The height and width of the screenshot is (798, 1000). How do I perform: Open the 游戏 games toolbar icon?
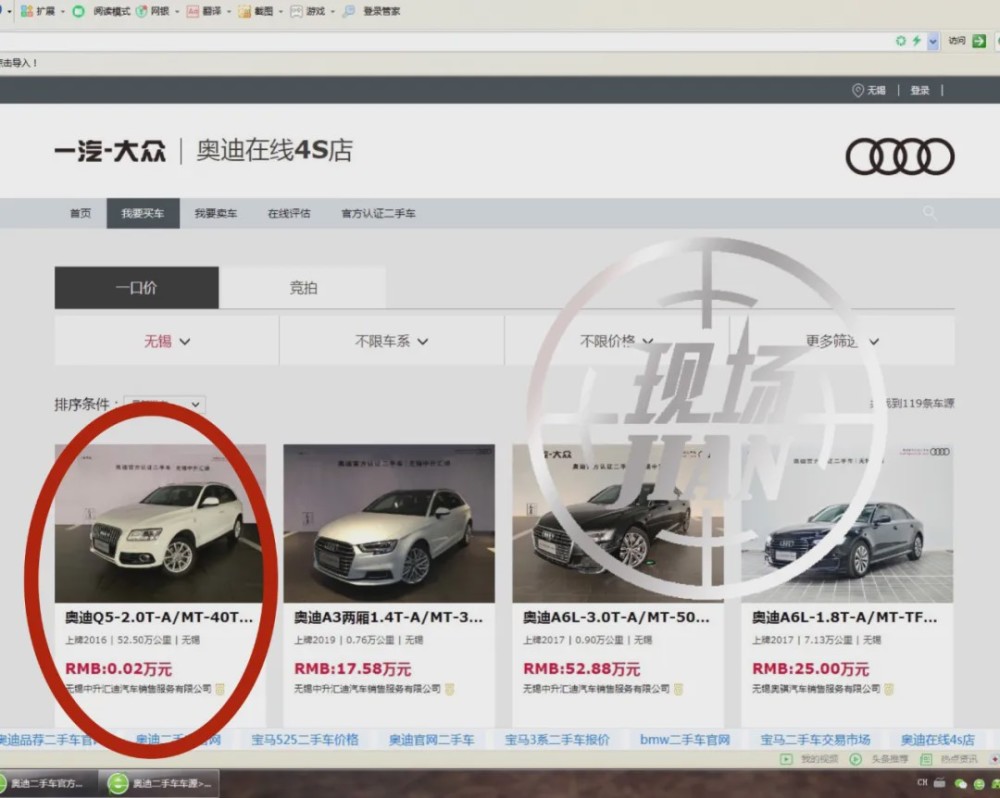pyautogui.click(x=297, y=11)
